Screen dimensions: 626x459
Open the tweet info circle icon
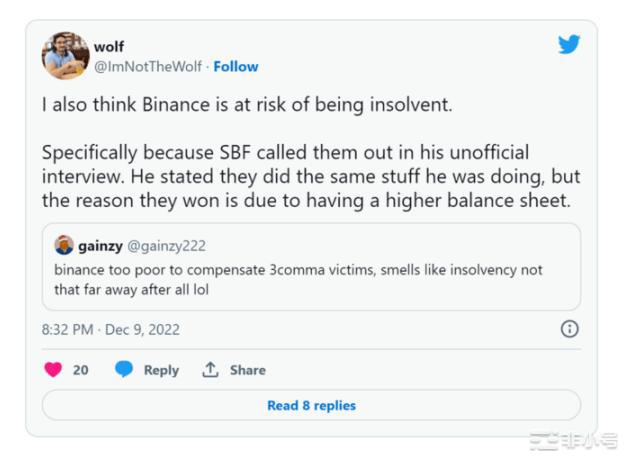click(569, 329)
